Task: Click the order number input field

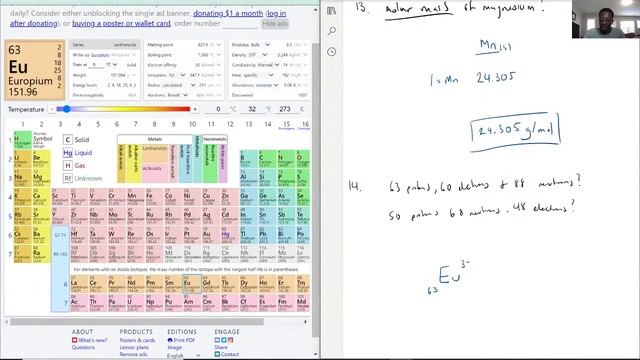Action: tap(240, 24)
